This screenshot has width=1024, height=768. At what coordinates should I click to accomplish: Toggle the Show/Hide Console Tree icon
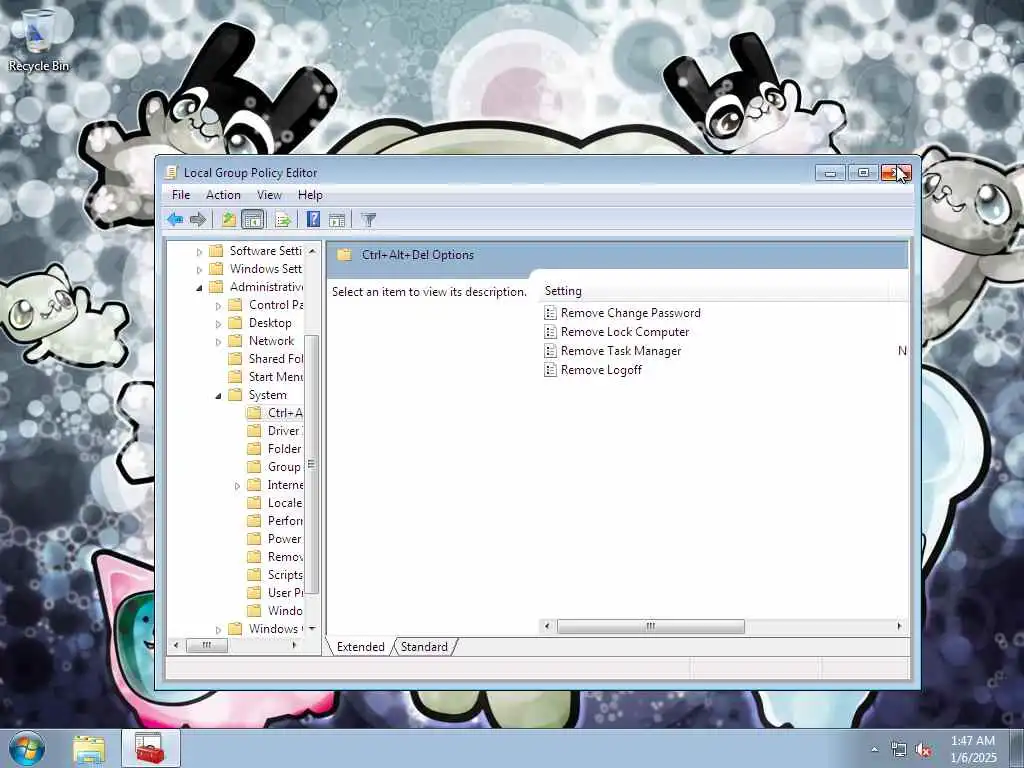[x=253, y=219]
